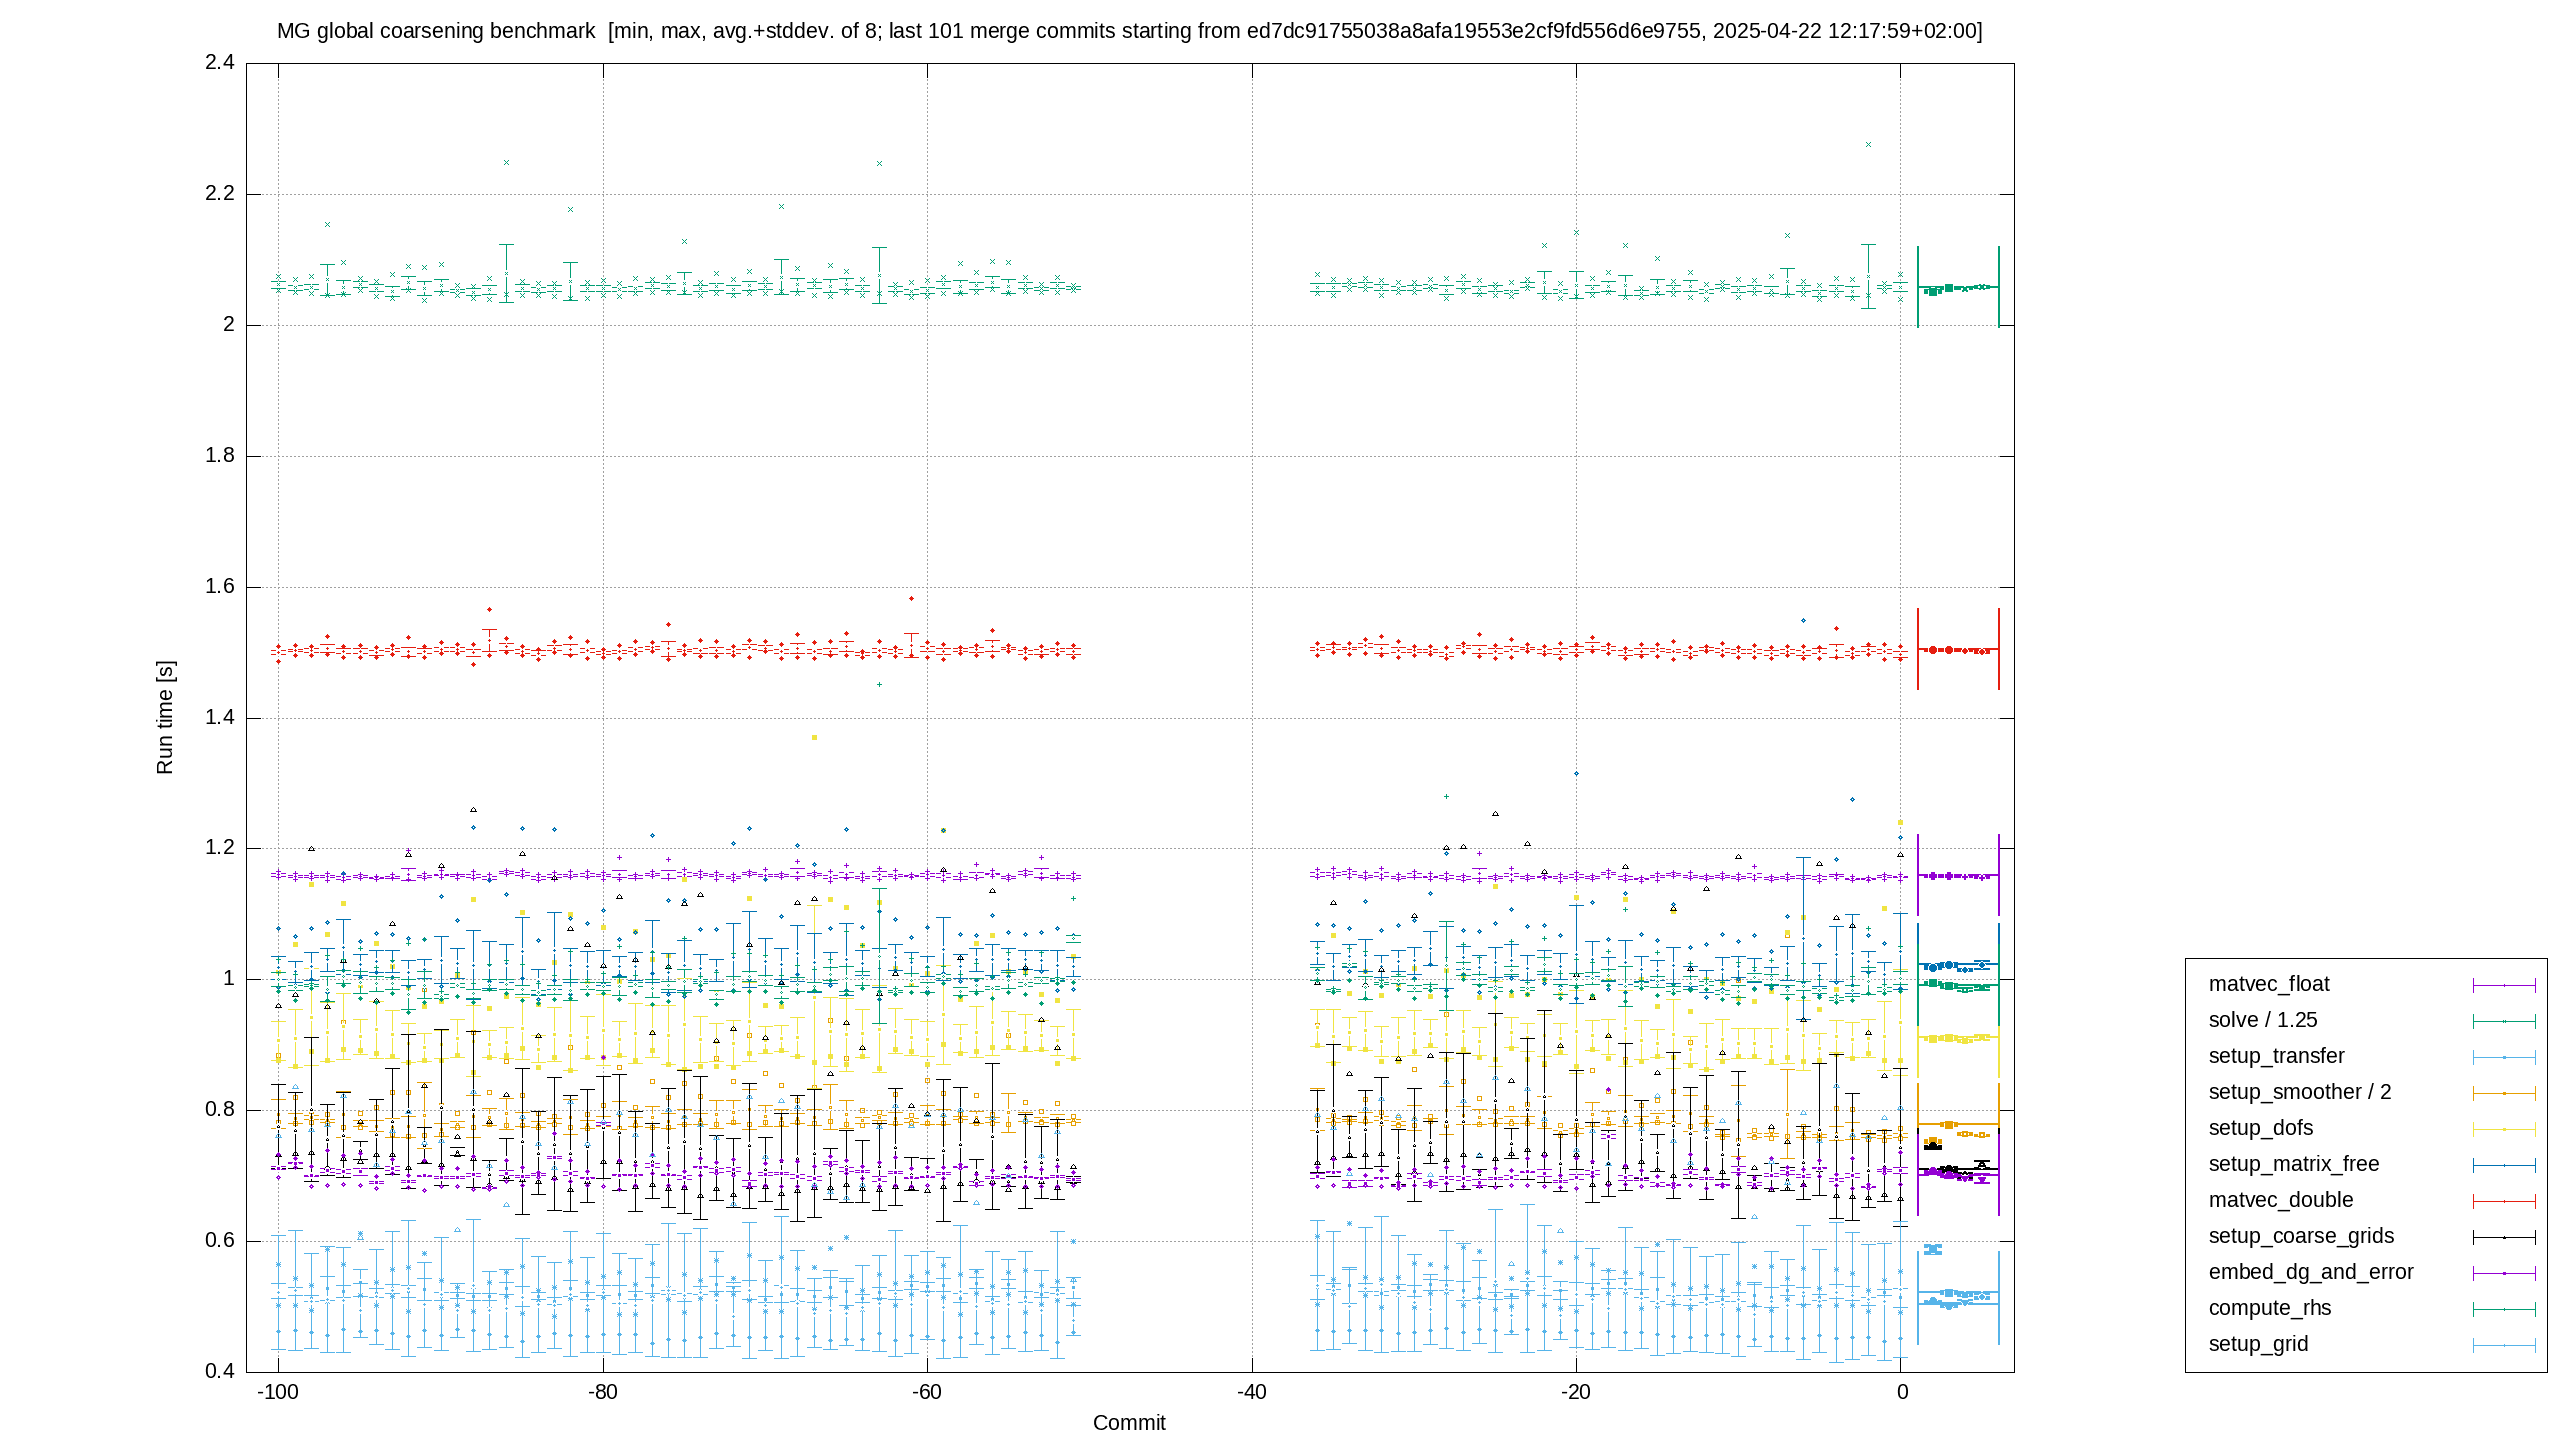This screenshot has height=1440, width=2560.
Task: Select the embed_dg_and_error legend label
Action: (2310, 1272)
